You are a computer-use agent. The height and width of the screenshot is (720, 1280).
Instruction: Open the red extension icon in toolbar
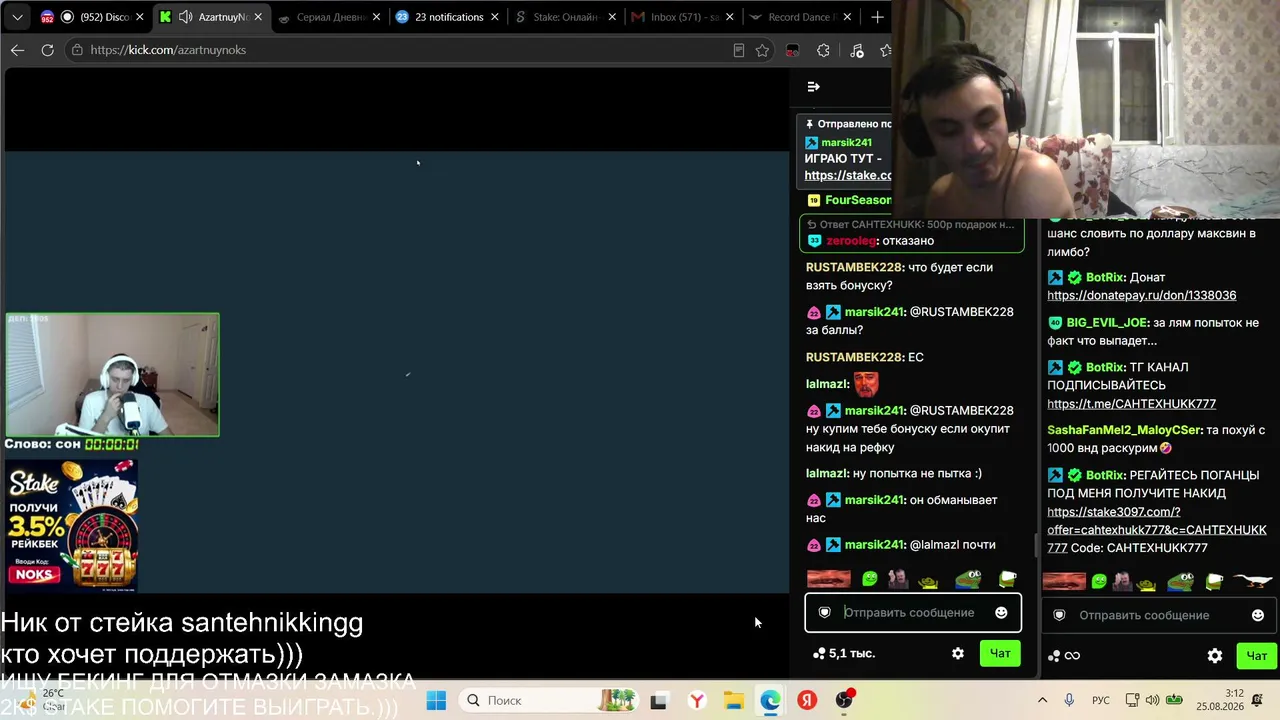[793, 50]
